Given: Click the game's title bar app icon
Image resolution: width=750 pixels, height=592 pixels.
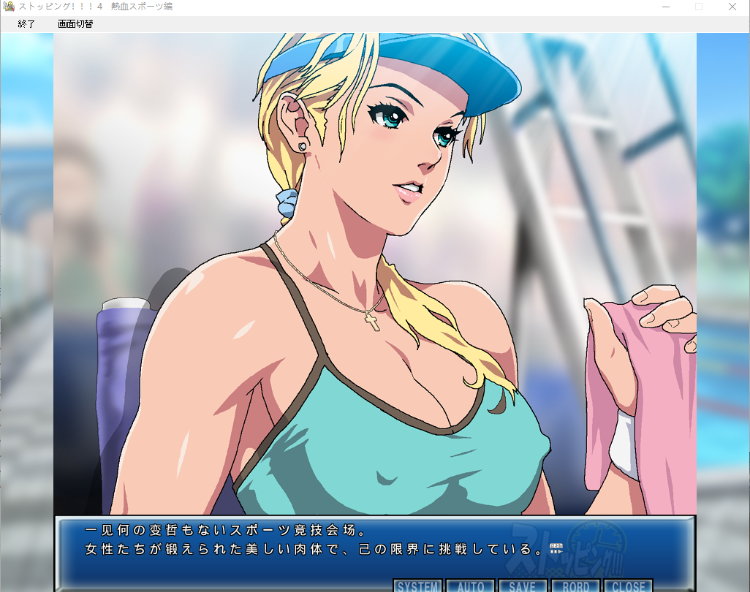Looking at the screenshot, I should click(x=8, y=7).
